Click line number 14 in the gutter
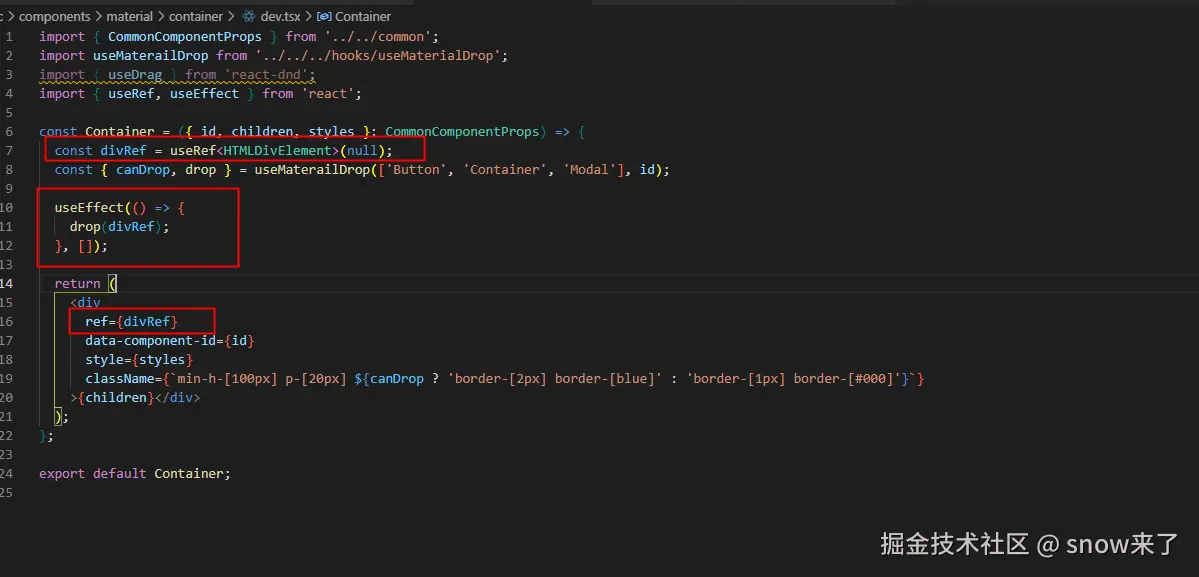This screenshot has width=1199, height=577. pos(6,284)
